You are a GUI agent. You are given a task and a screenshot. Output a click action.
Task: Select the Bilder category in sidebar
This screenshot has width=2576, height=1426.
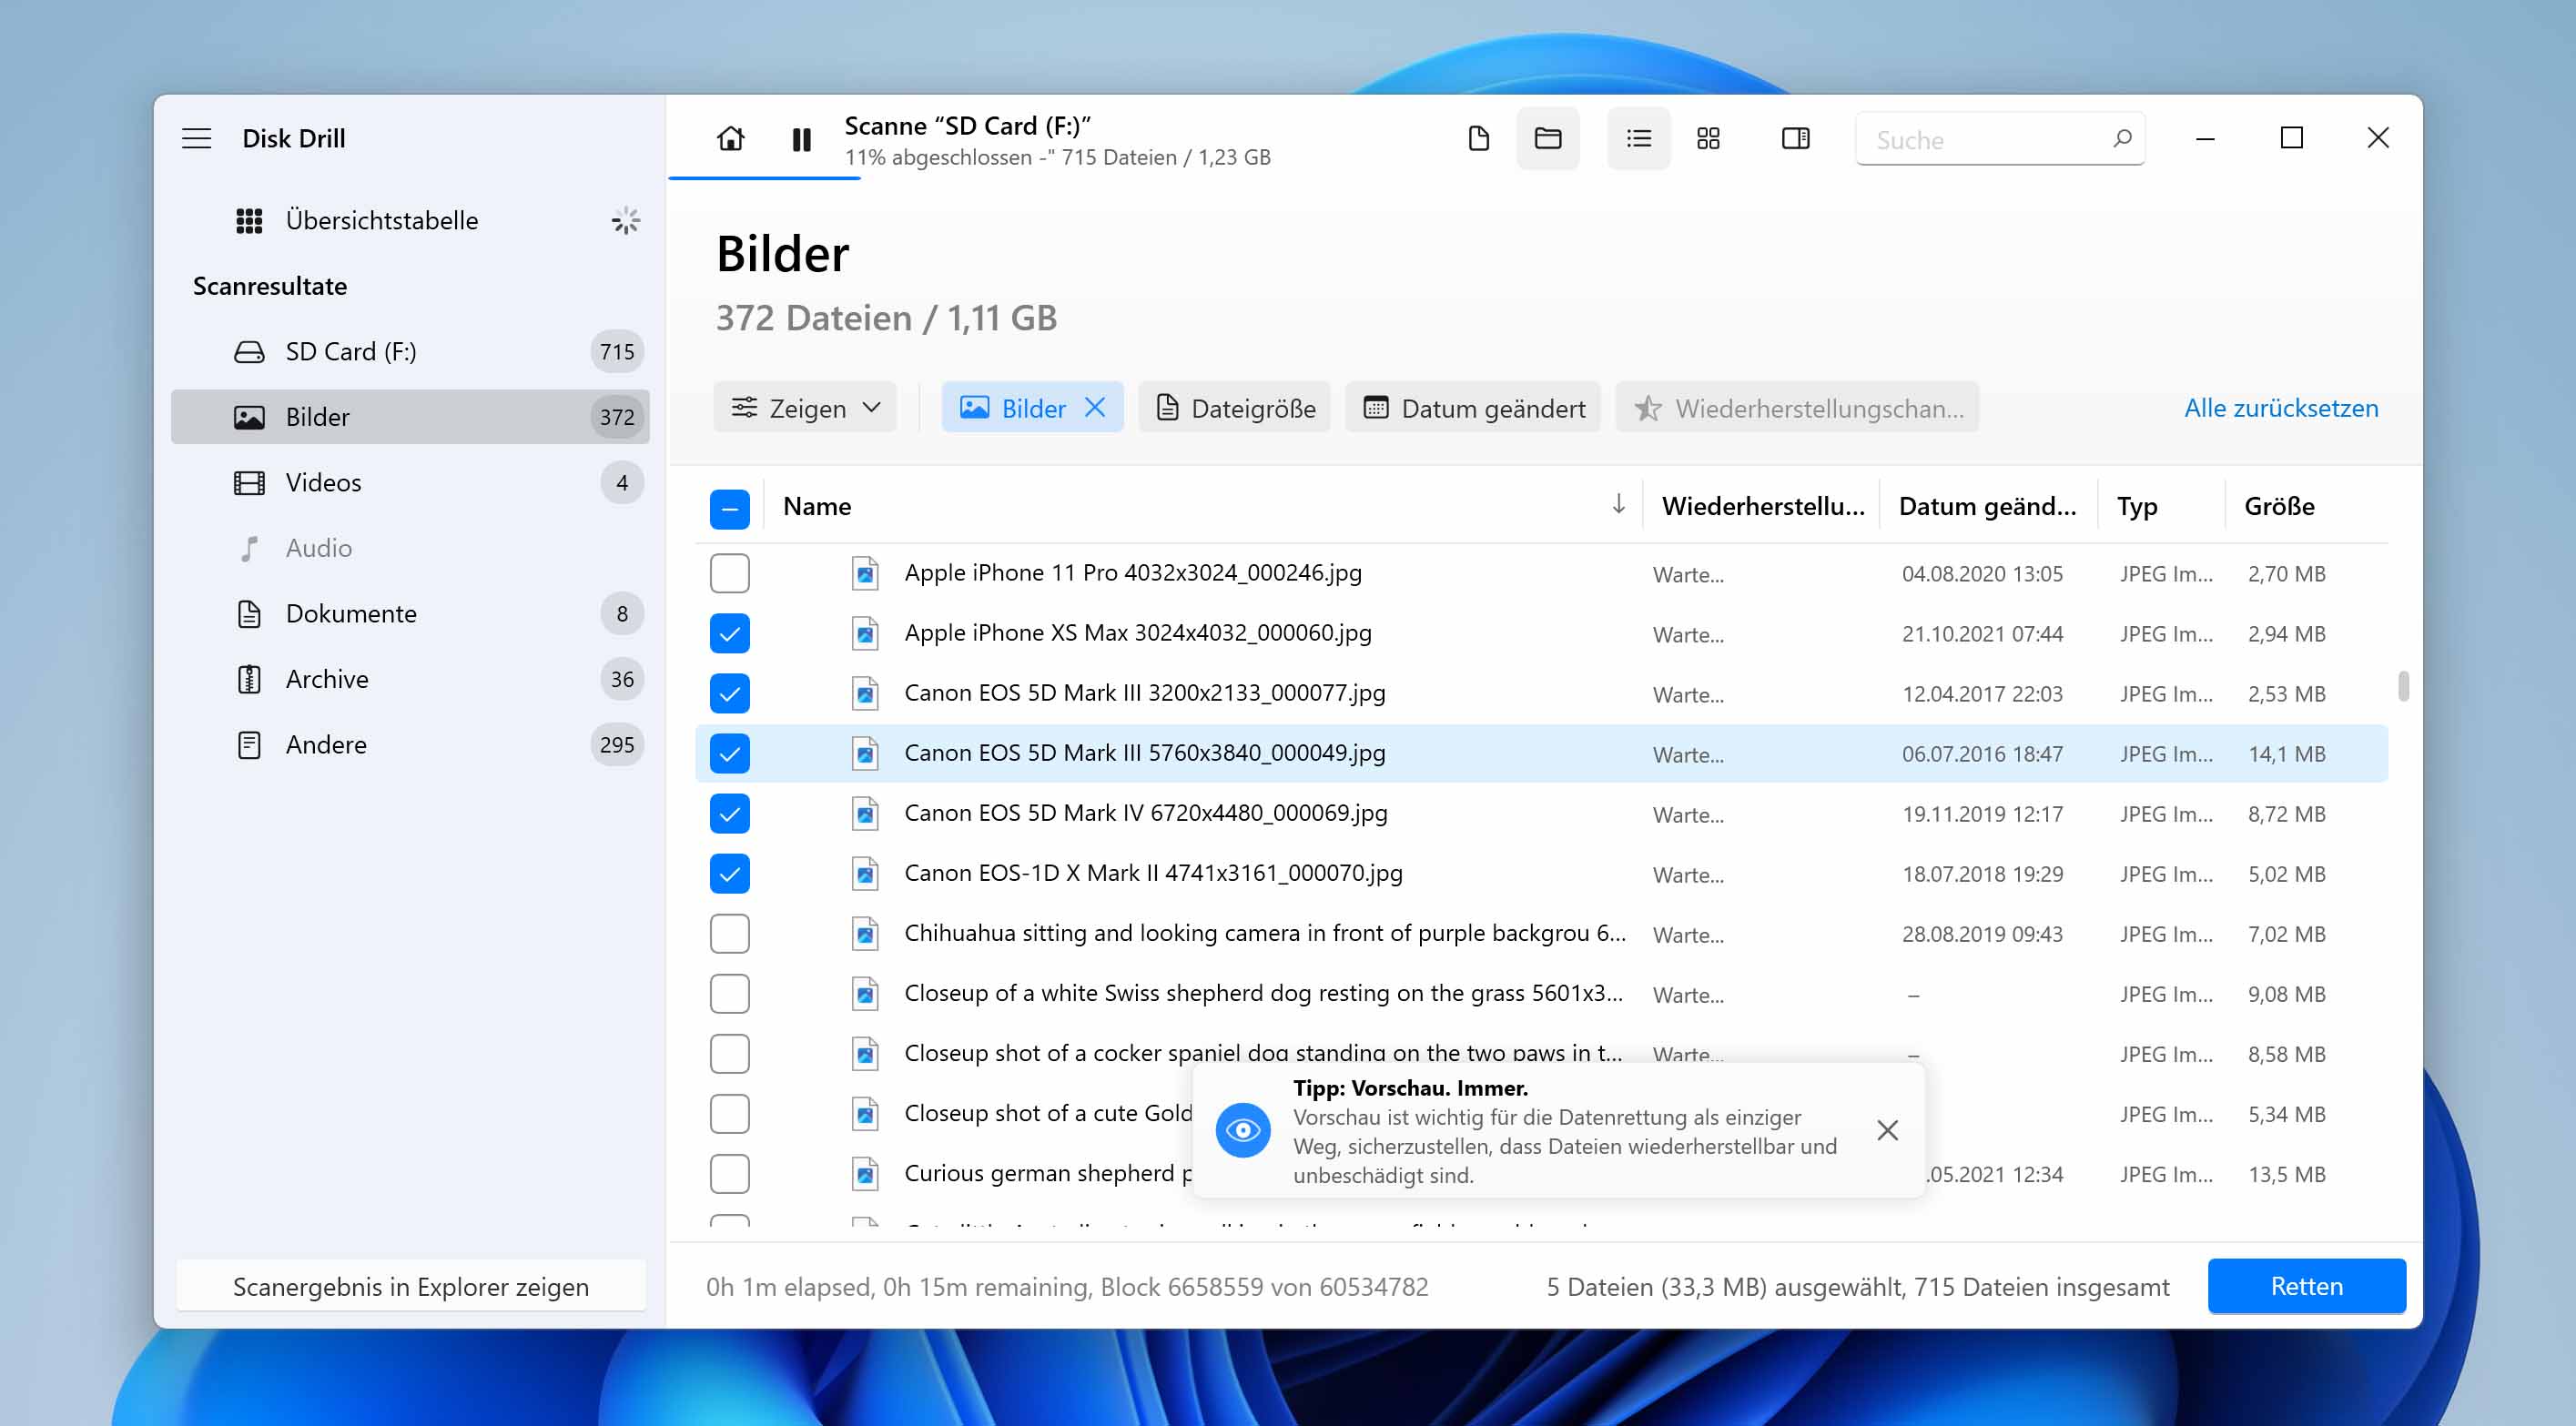tap(410, 417)
